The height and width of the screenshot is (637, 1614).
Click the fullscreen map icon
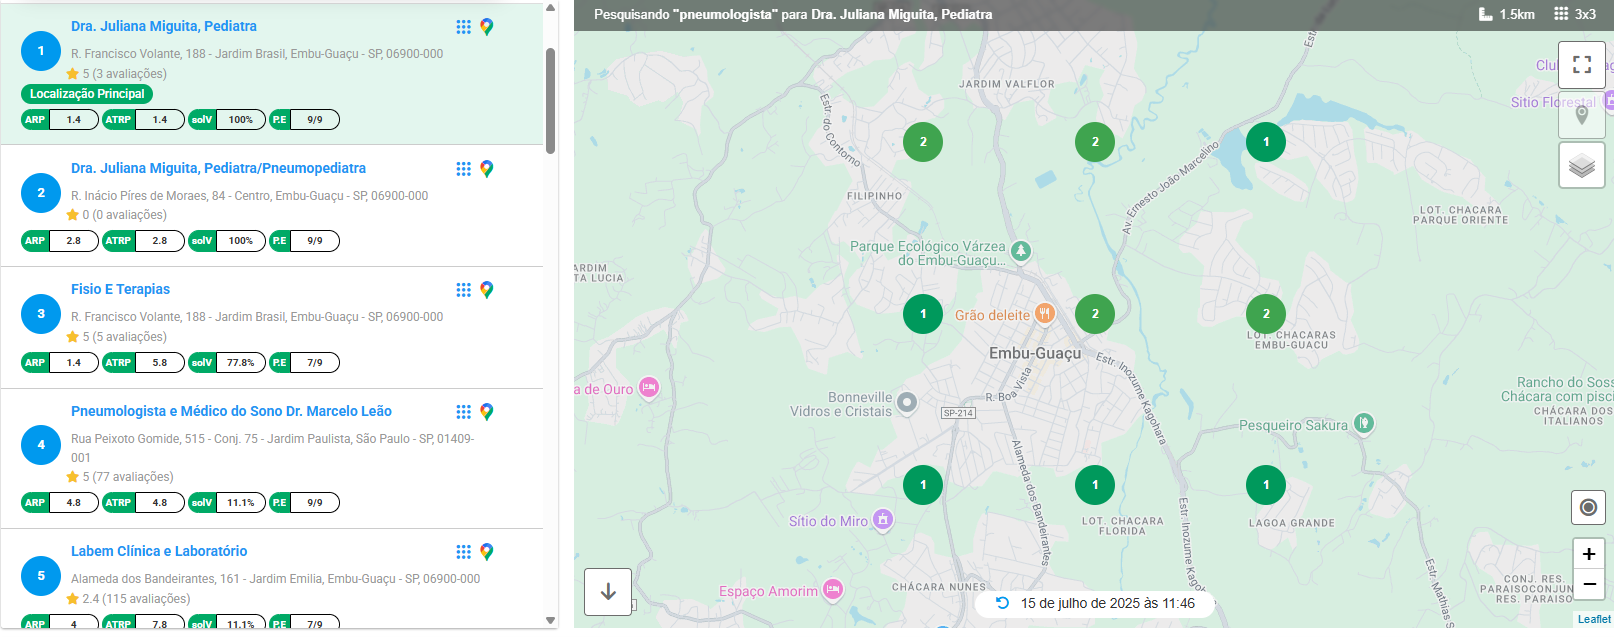coord(1581,65)
